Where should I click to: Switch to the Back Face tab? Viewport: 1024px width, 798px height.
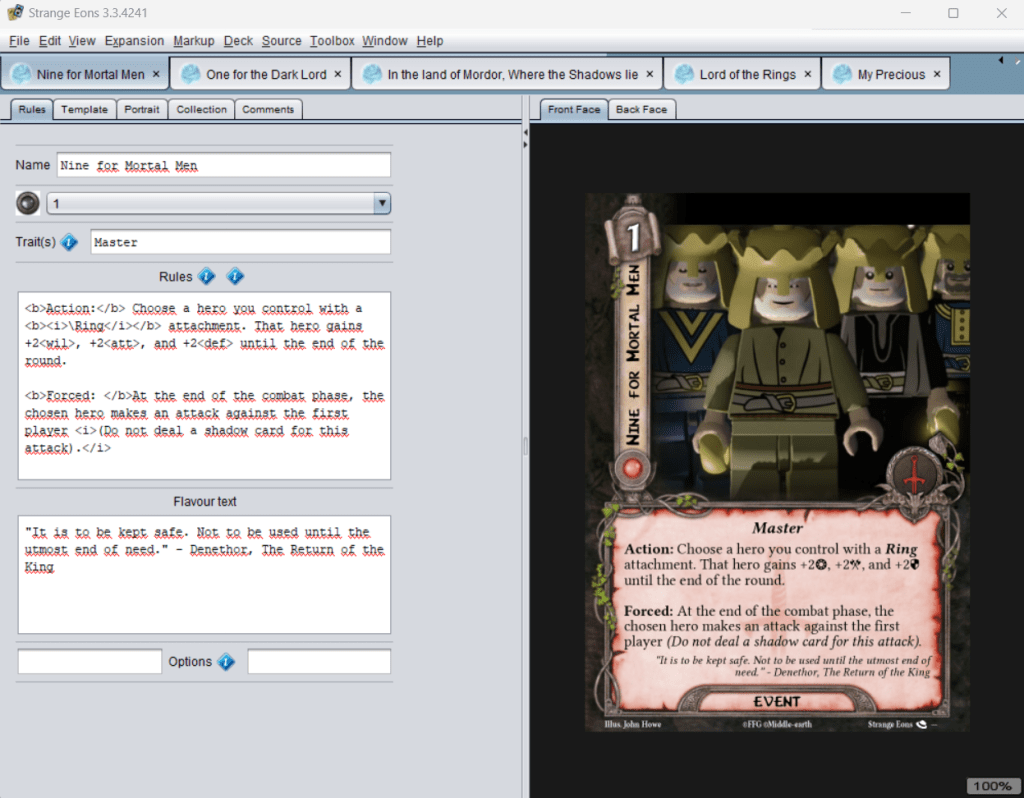coord(641,109)
